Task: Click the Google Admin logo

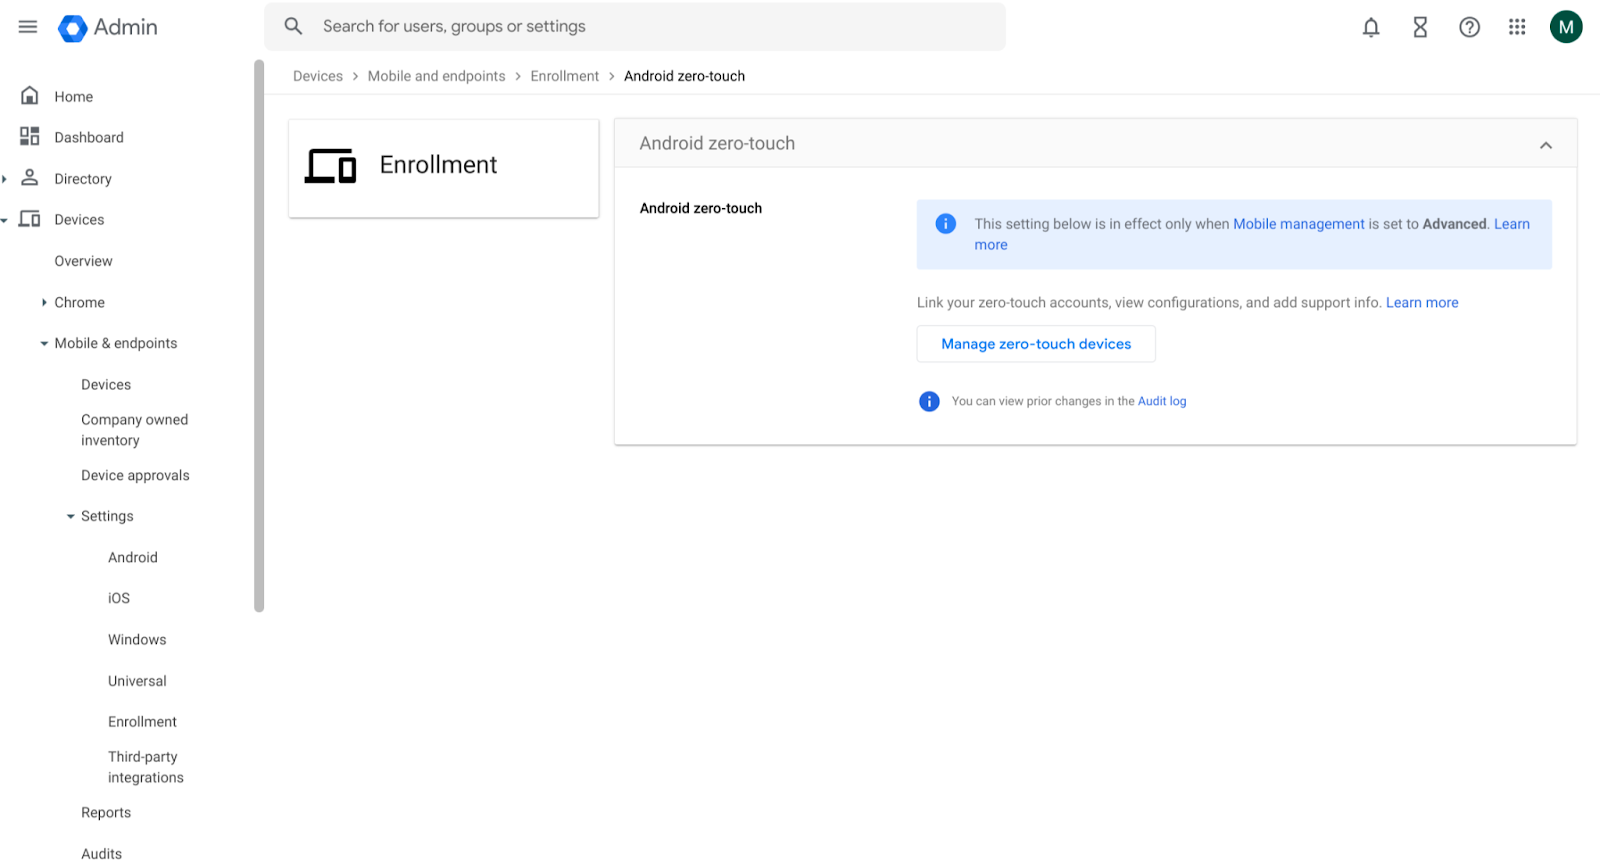Action: [x=73, y=28]
